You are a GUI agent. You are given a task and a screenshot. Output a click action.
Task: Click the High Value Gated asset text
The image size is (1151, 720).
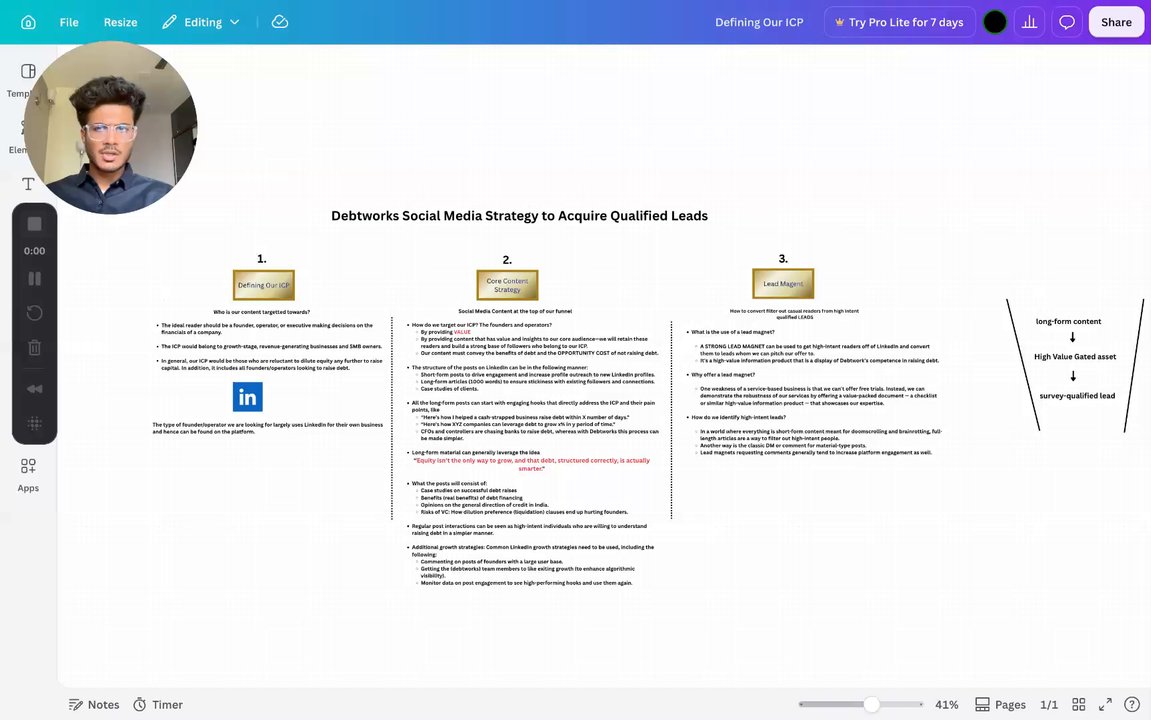[1075, 357]
